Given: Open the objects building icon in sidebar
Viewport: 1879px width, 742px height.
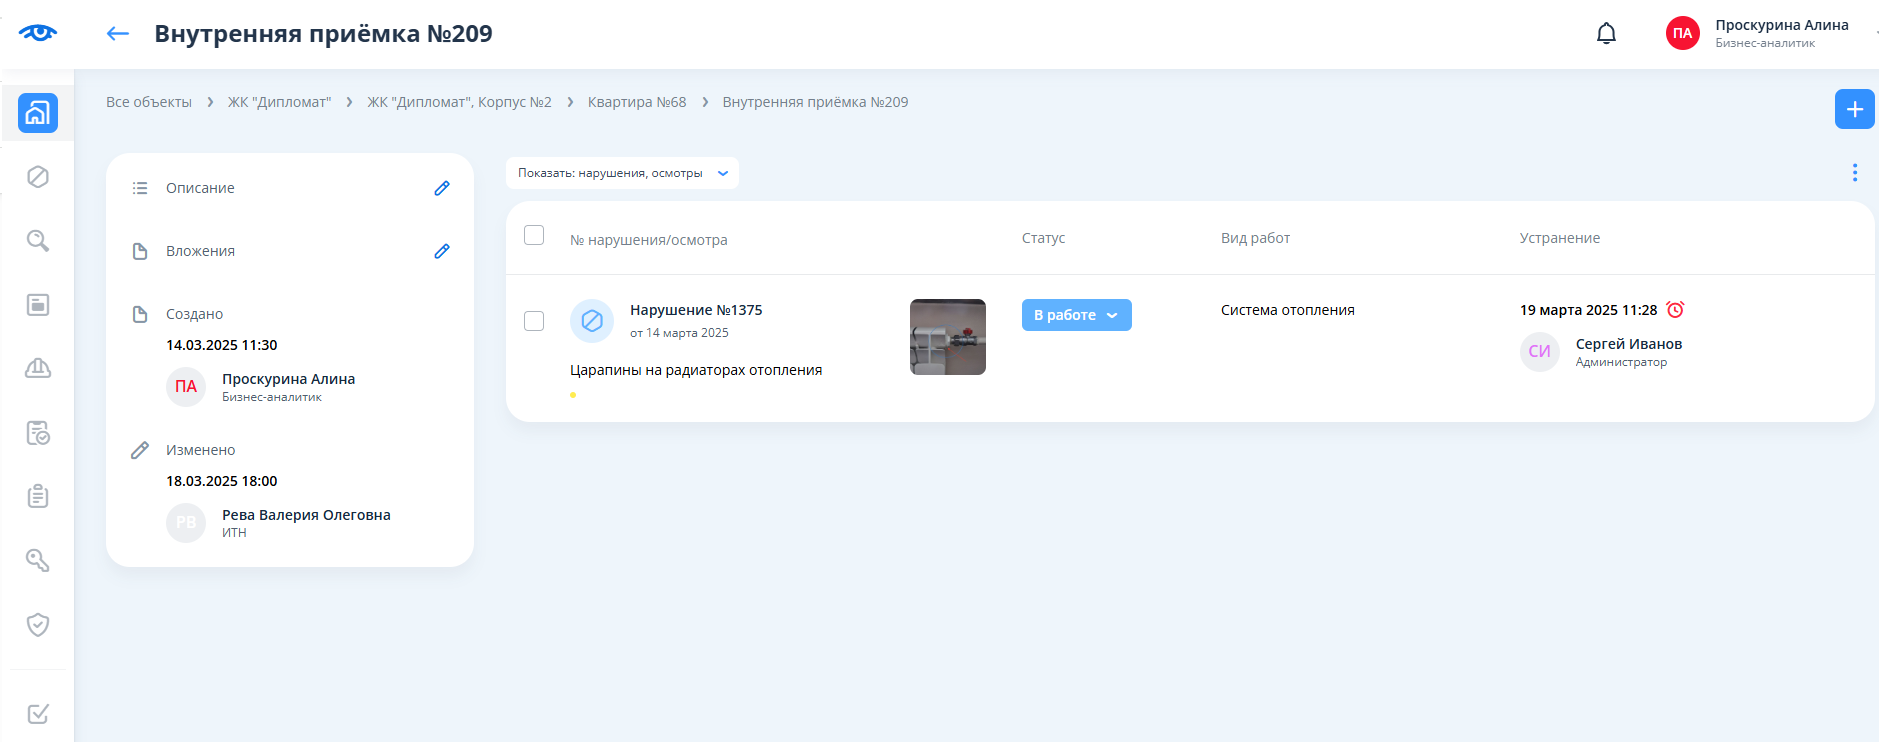Looking at the screenshot, I should coord(38,113).
